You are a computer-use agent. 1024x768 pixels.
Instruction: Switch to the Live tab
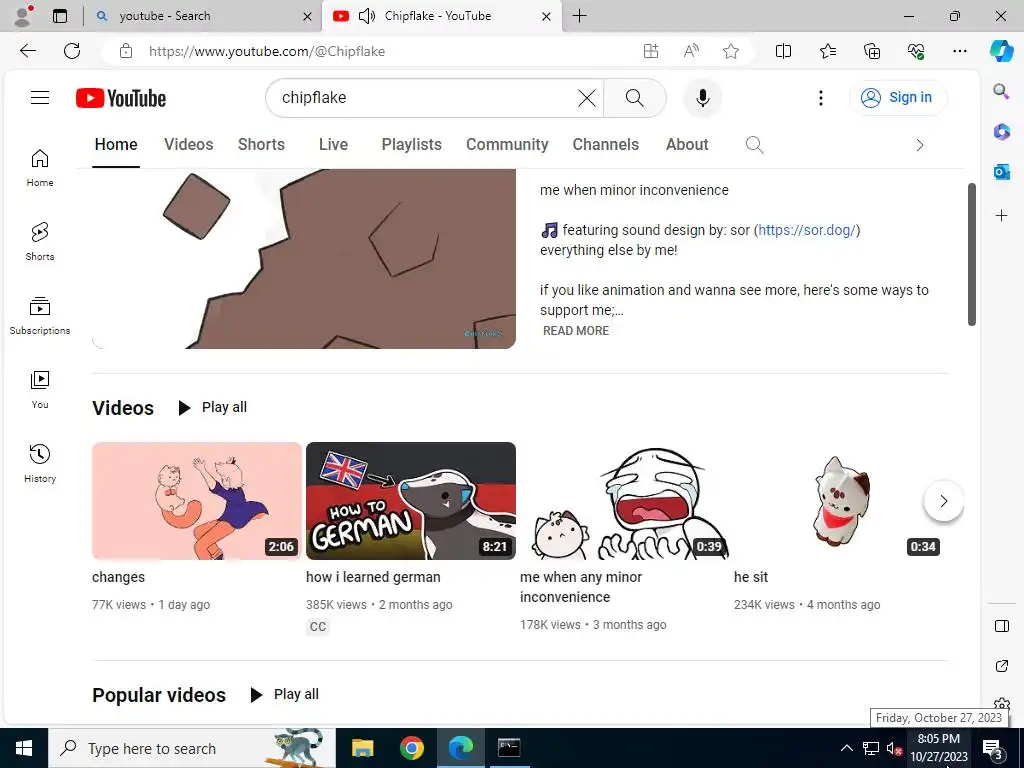(333, 144)
